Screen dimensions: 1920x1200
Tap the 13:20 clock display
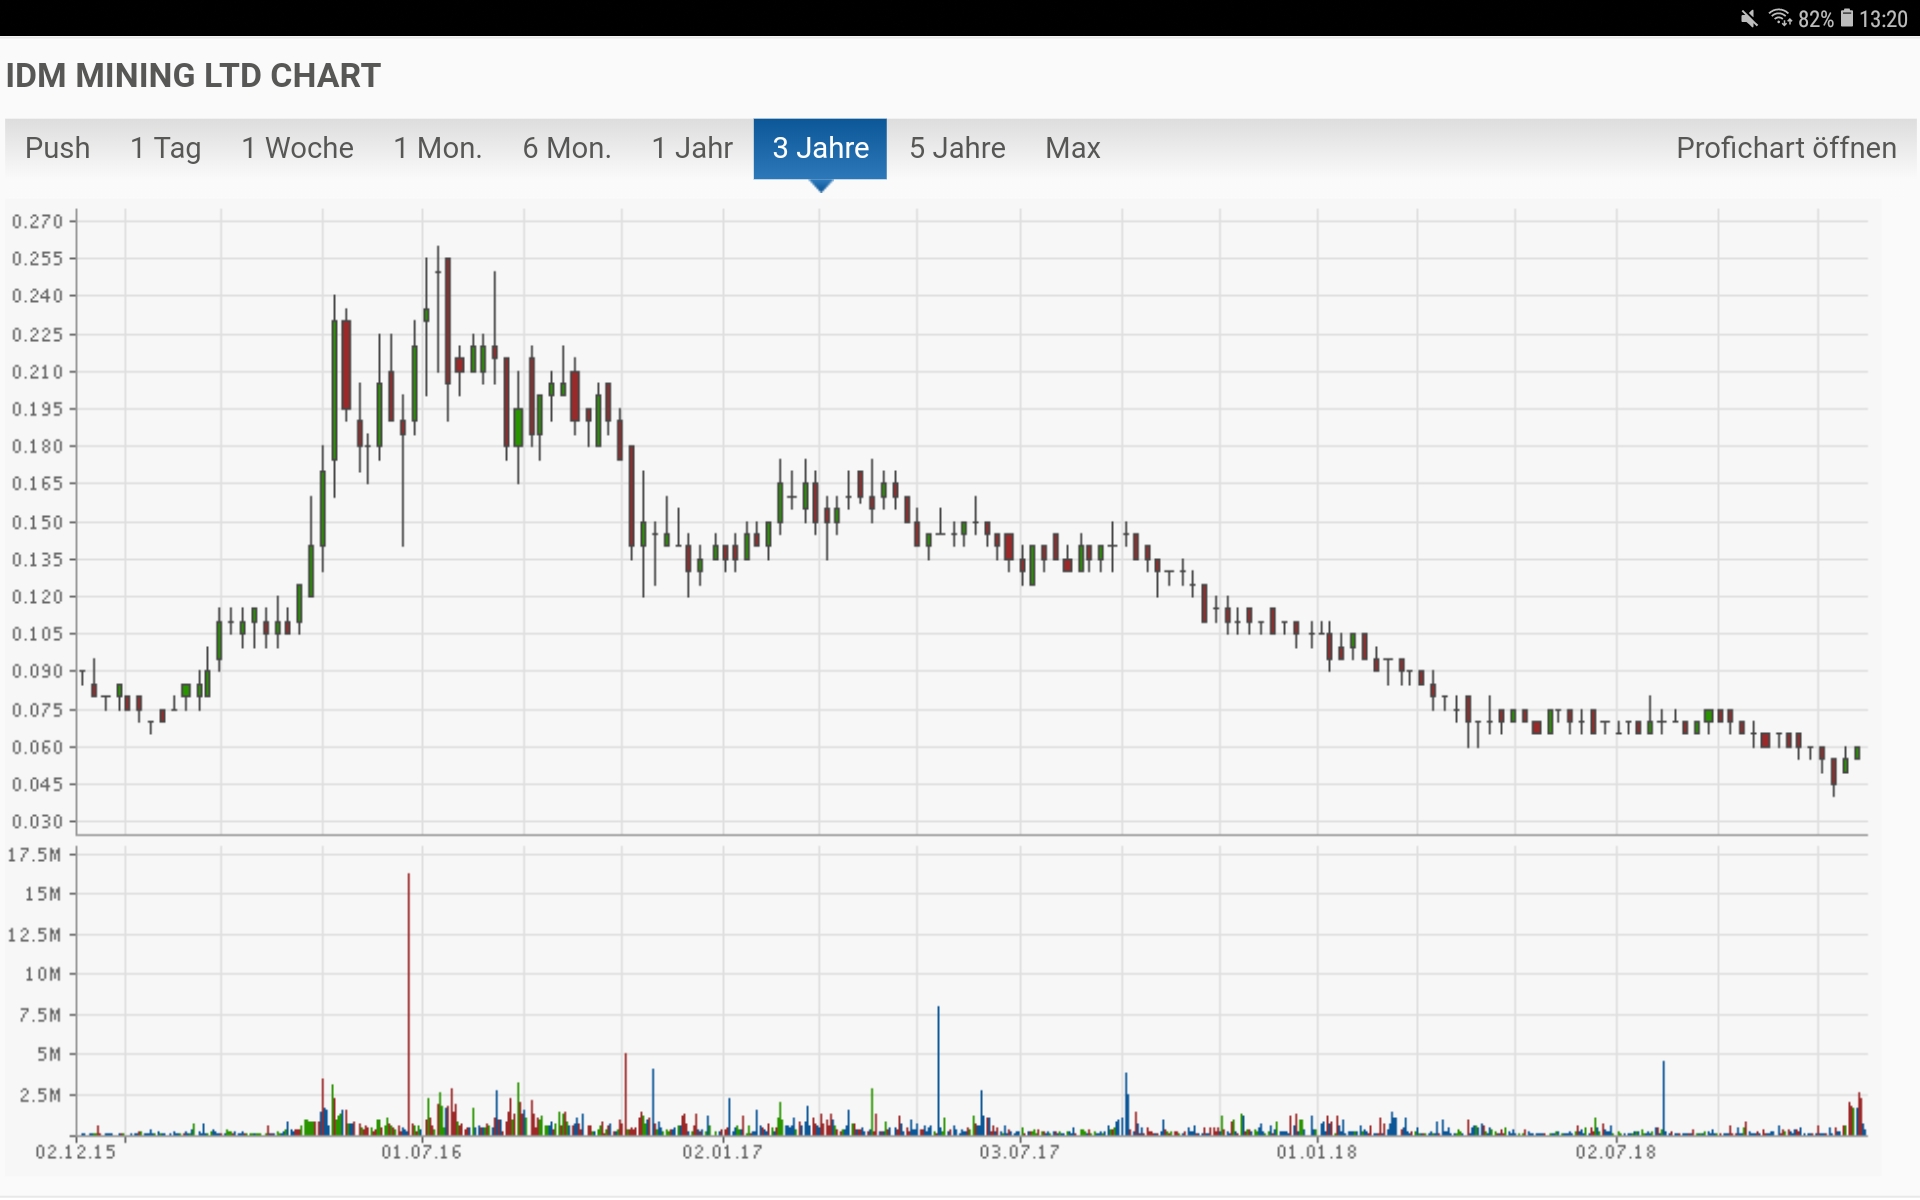(x=1884, y=19)
